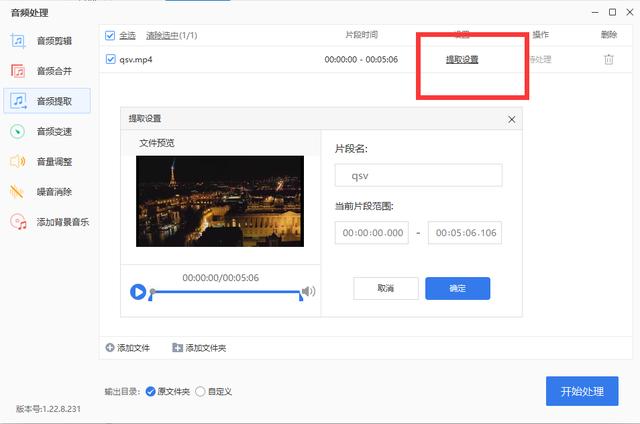Switch to the 音频剪辑 sidebar label
Image resolution: width=640 pixels, height=424 pixels.
(x=54, y=41)
